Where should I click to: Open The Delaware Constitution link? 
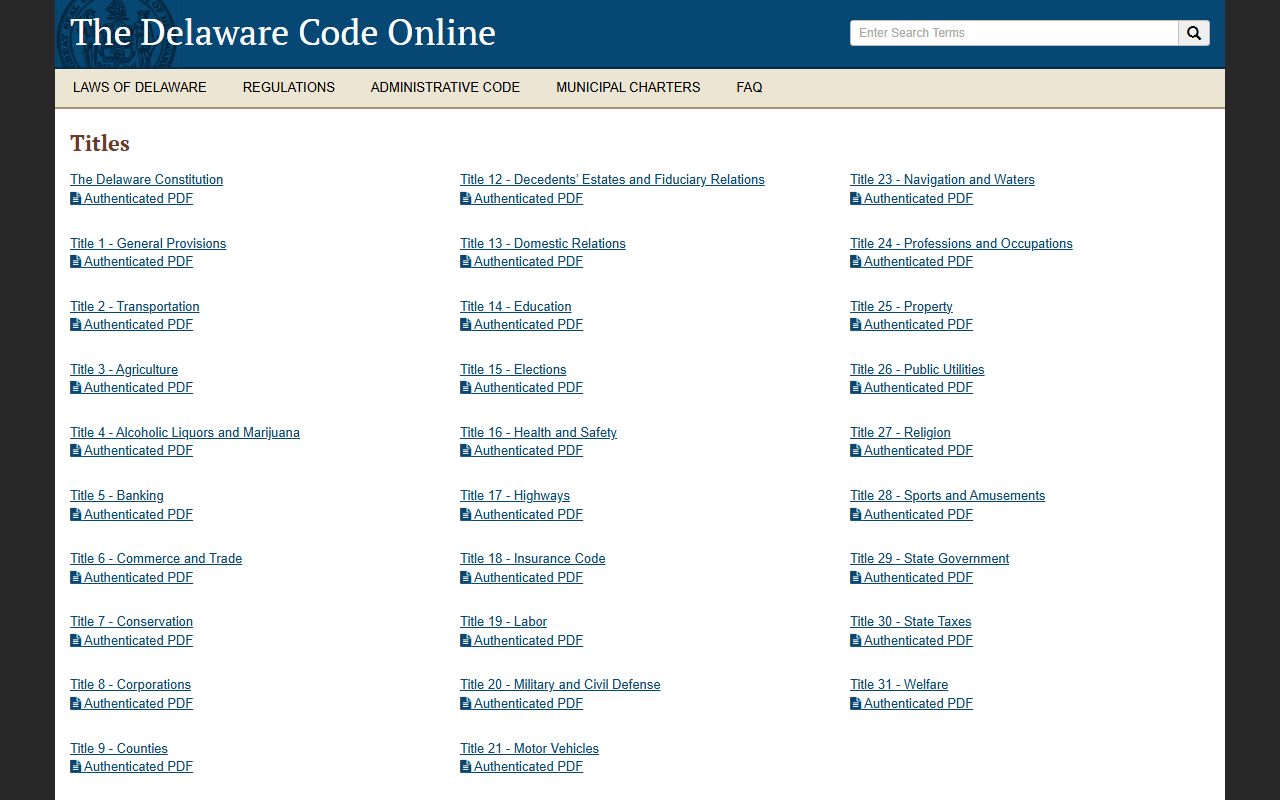(146, 180)
